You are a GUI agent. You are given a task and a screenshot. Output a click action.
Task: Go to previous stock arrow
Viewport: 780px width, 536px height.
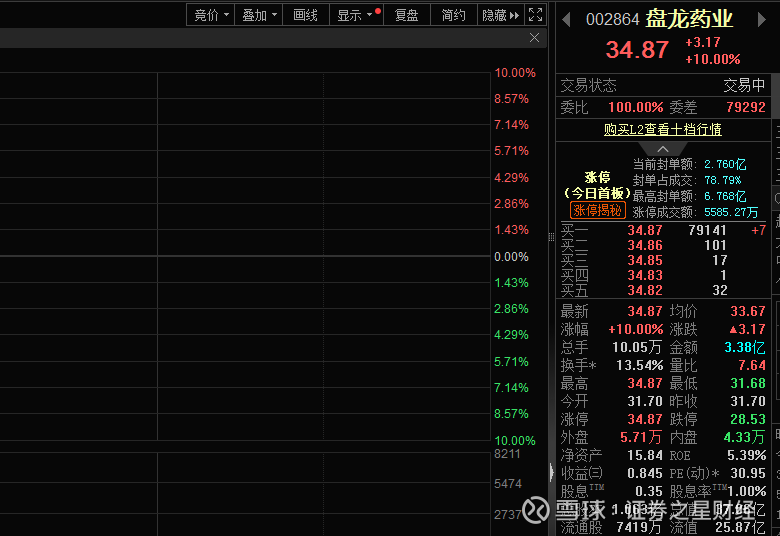(x=566, y=19)
